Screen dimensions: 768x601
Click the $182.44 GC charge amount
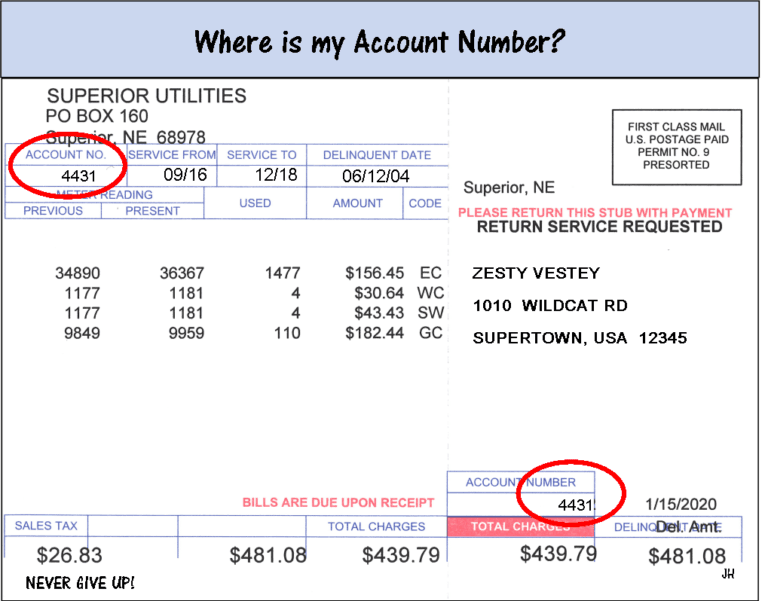tap(374, 333)
